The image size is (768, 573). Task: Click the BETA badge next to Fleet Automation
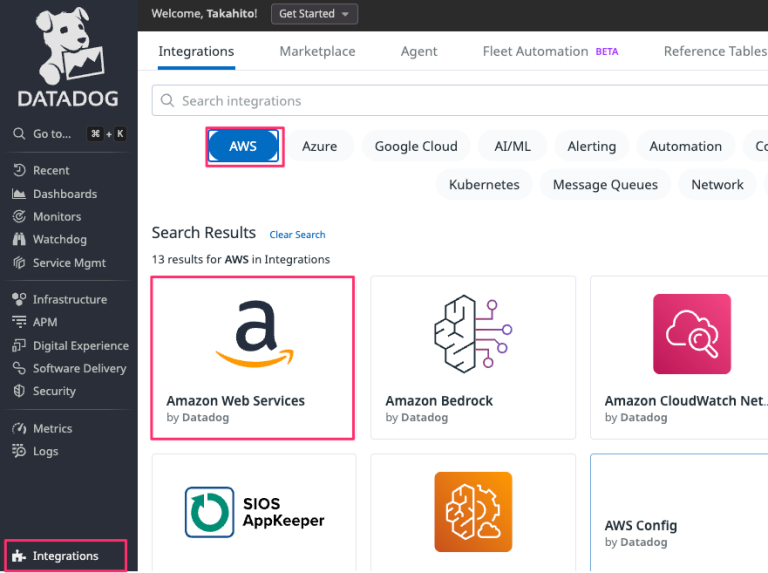(607, 51)
